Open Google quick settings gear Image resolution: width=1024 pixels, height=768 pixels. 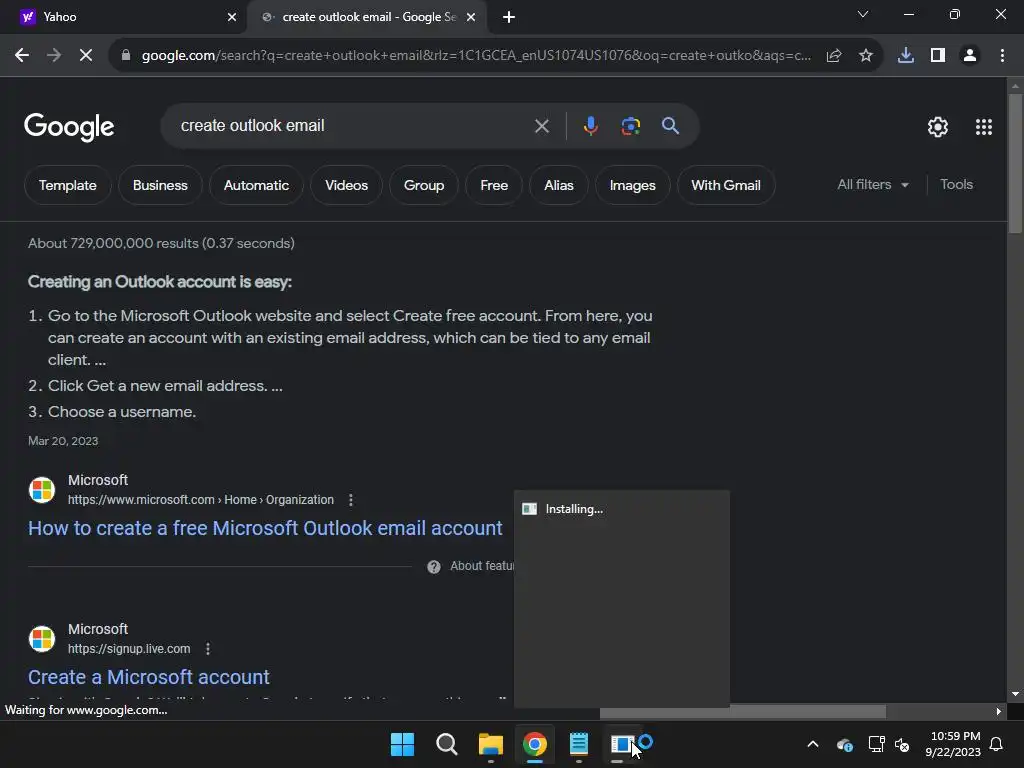938,127
